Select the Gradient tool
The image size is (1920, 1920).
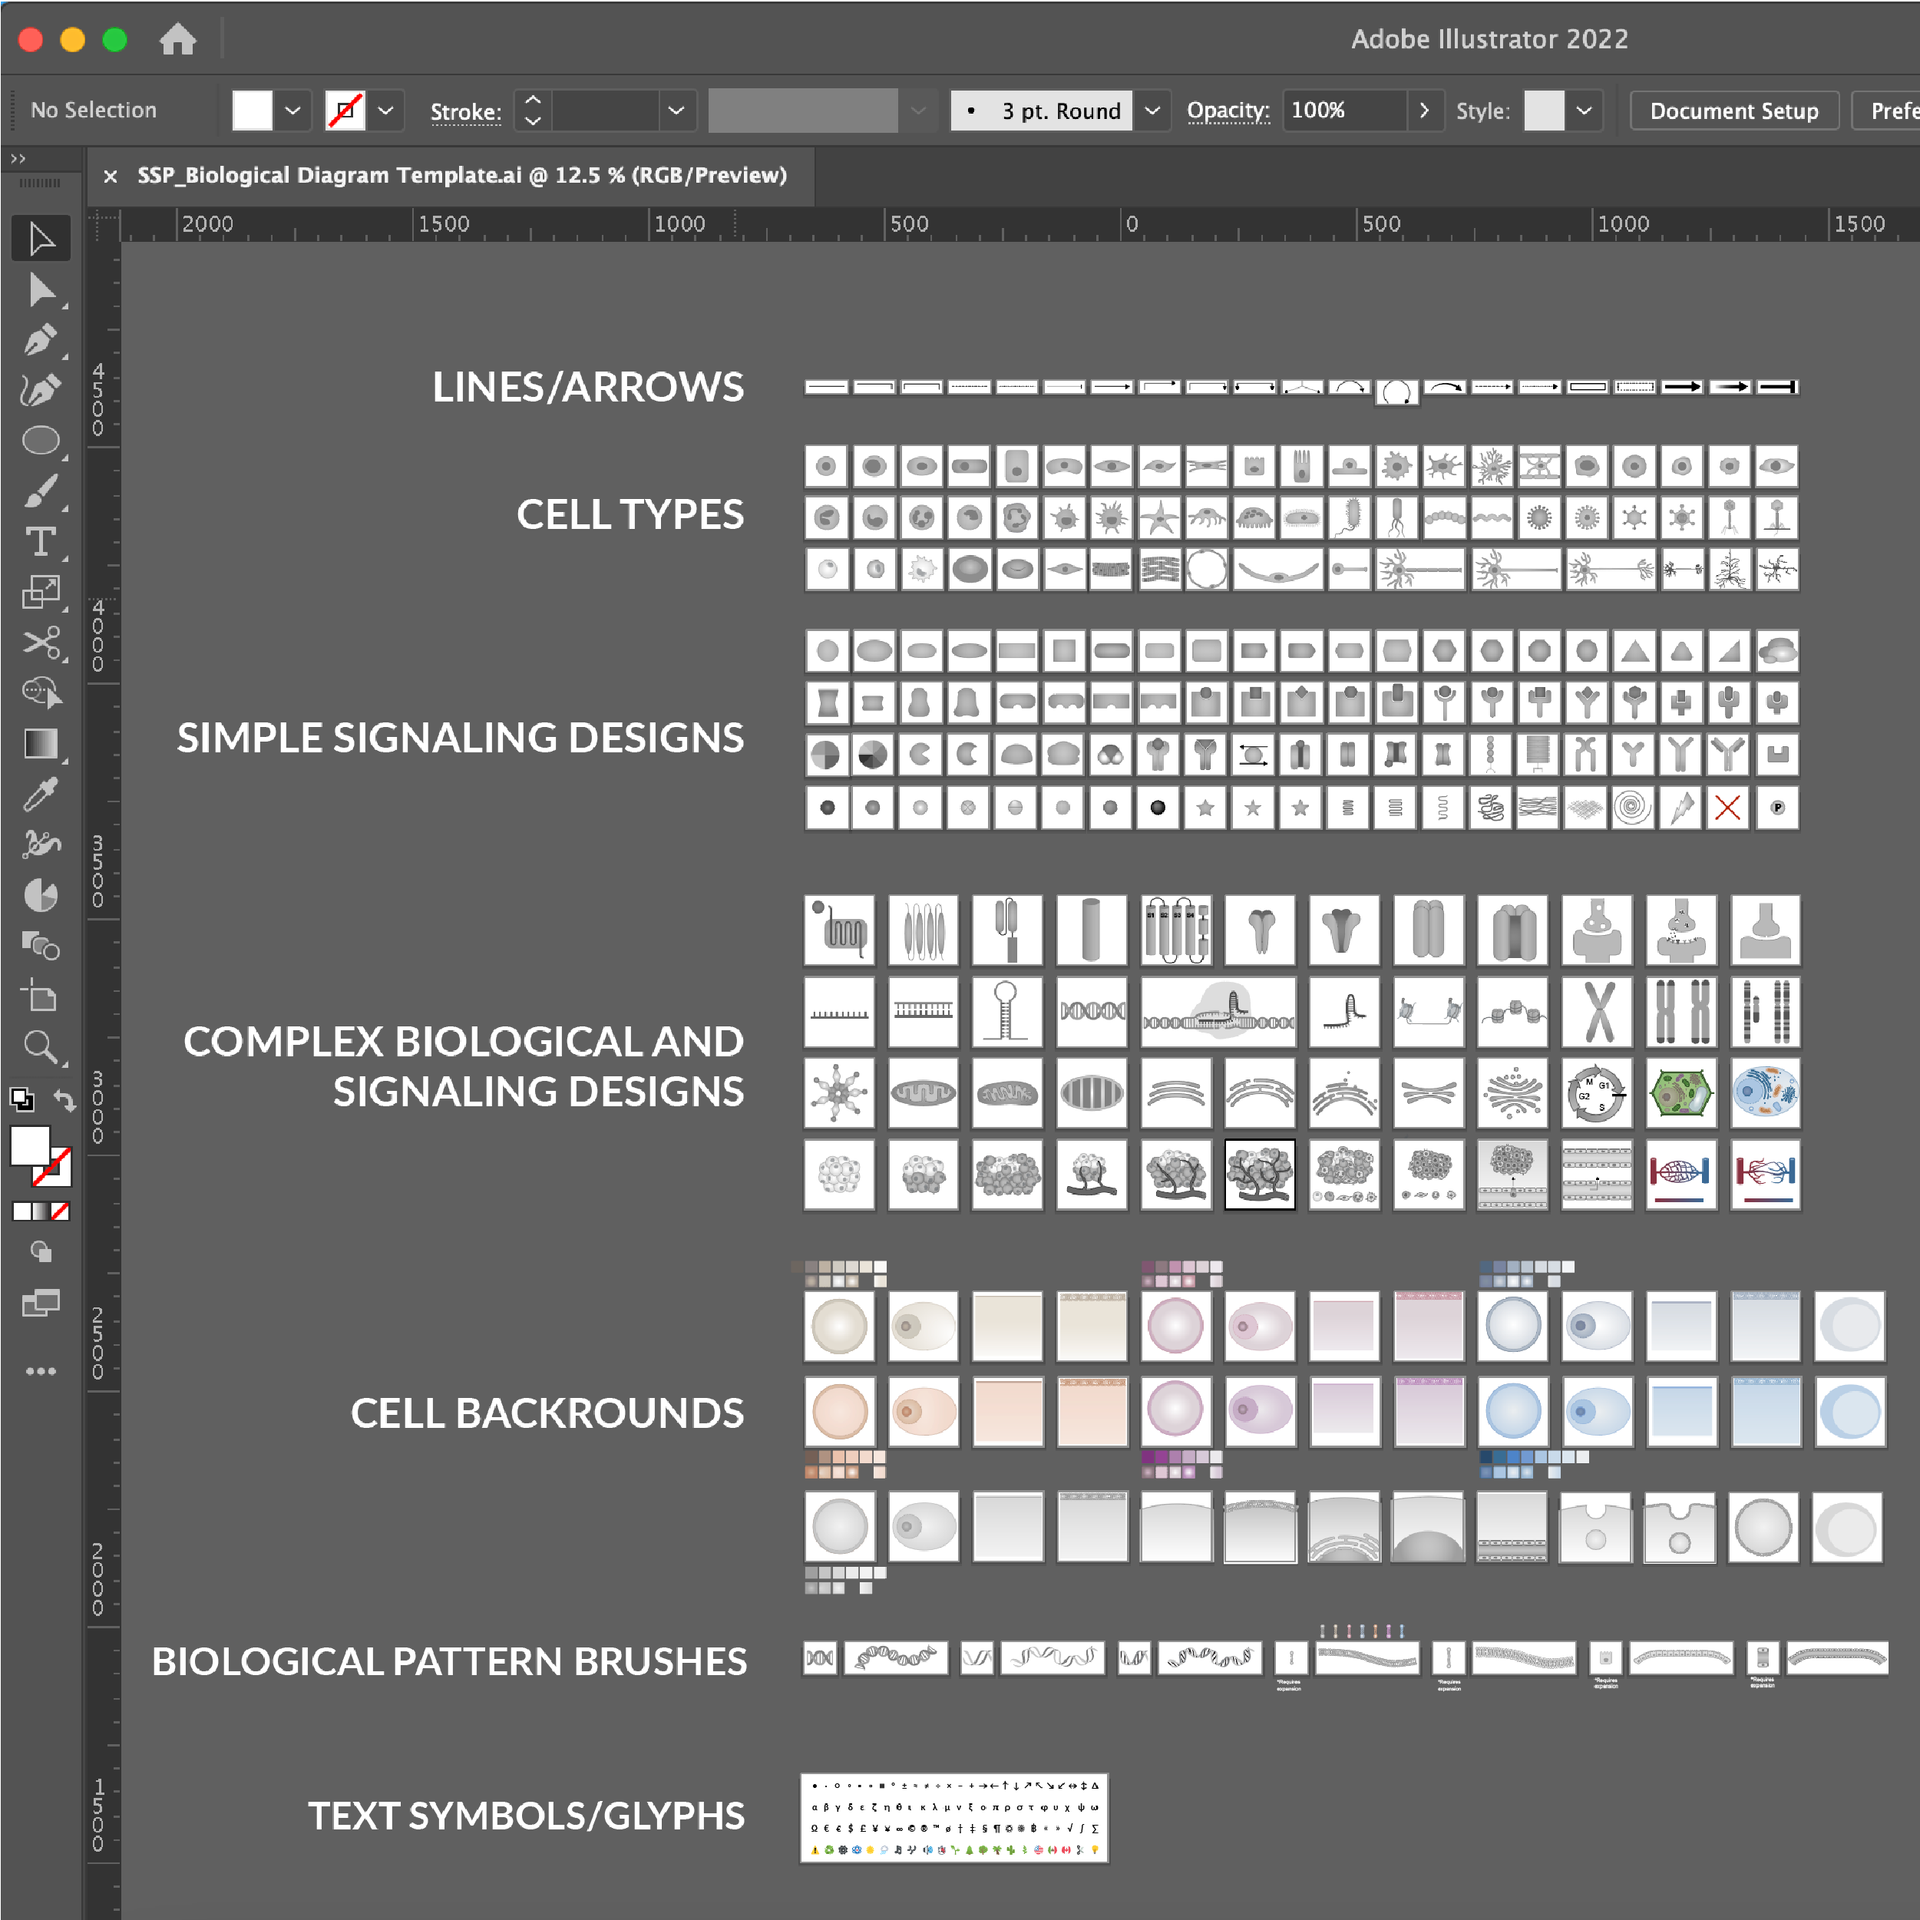point(41,744)
